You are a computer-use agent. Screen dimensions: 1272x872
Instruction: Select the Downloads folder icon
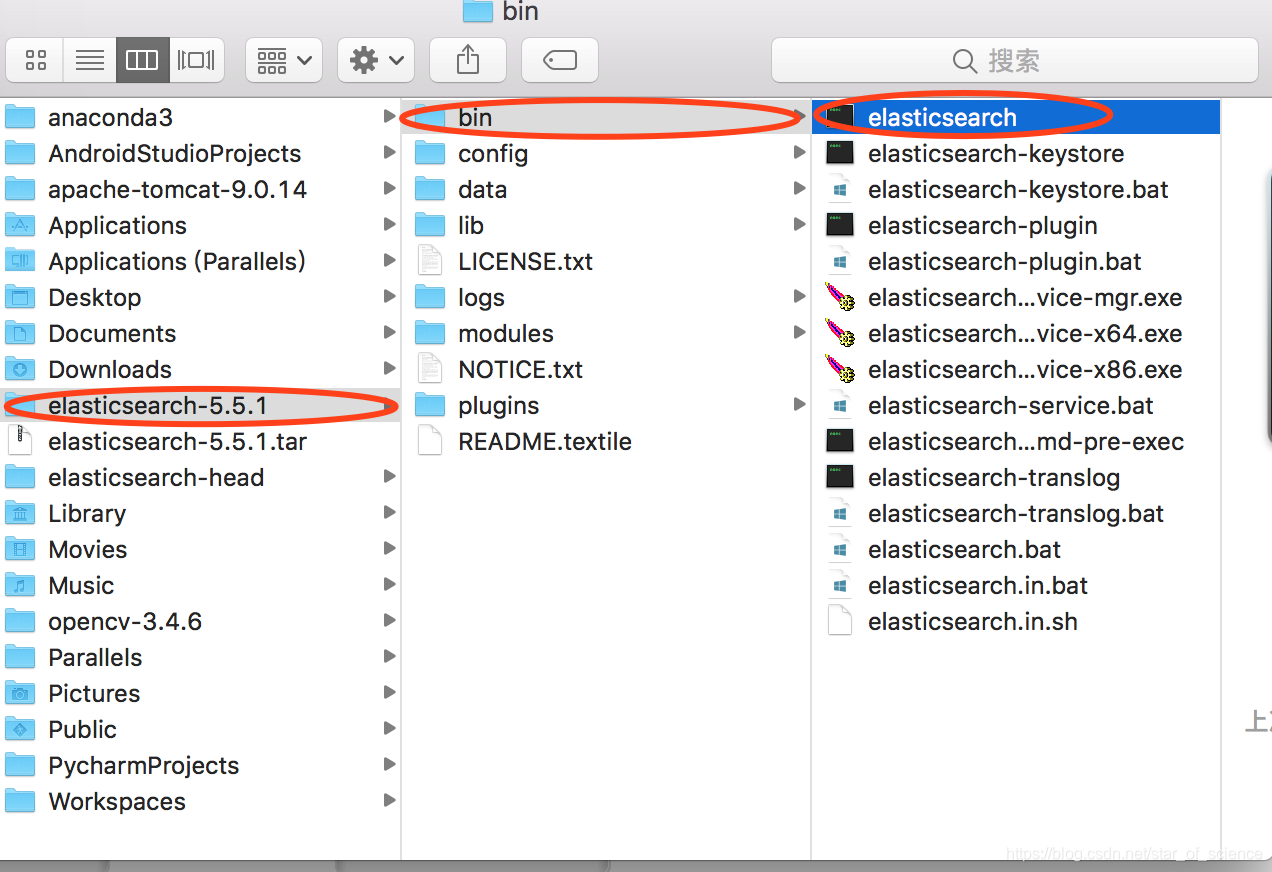[x=20, y=370]
